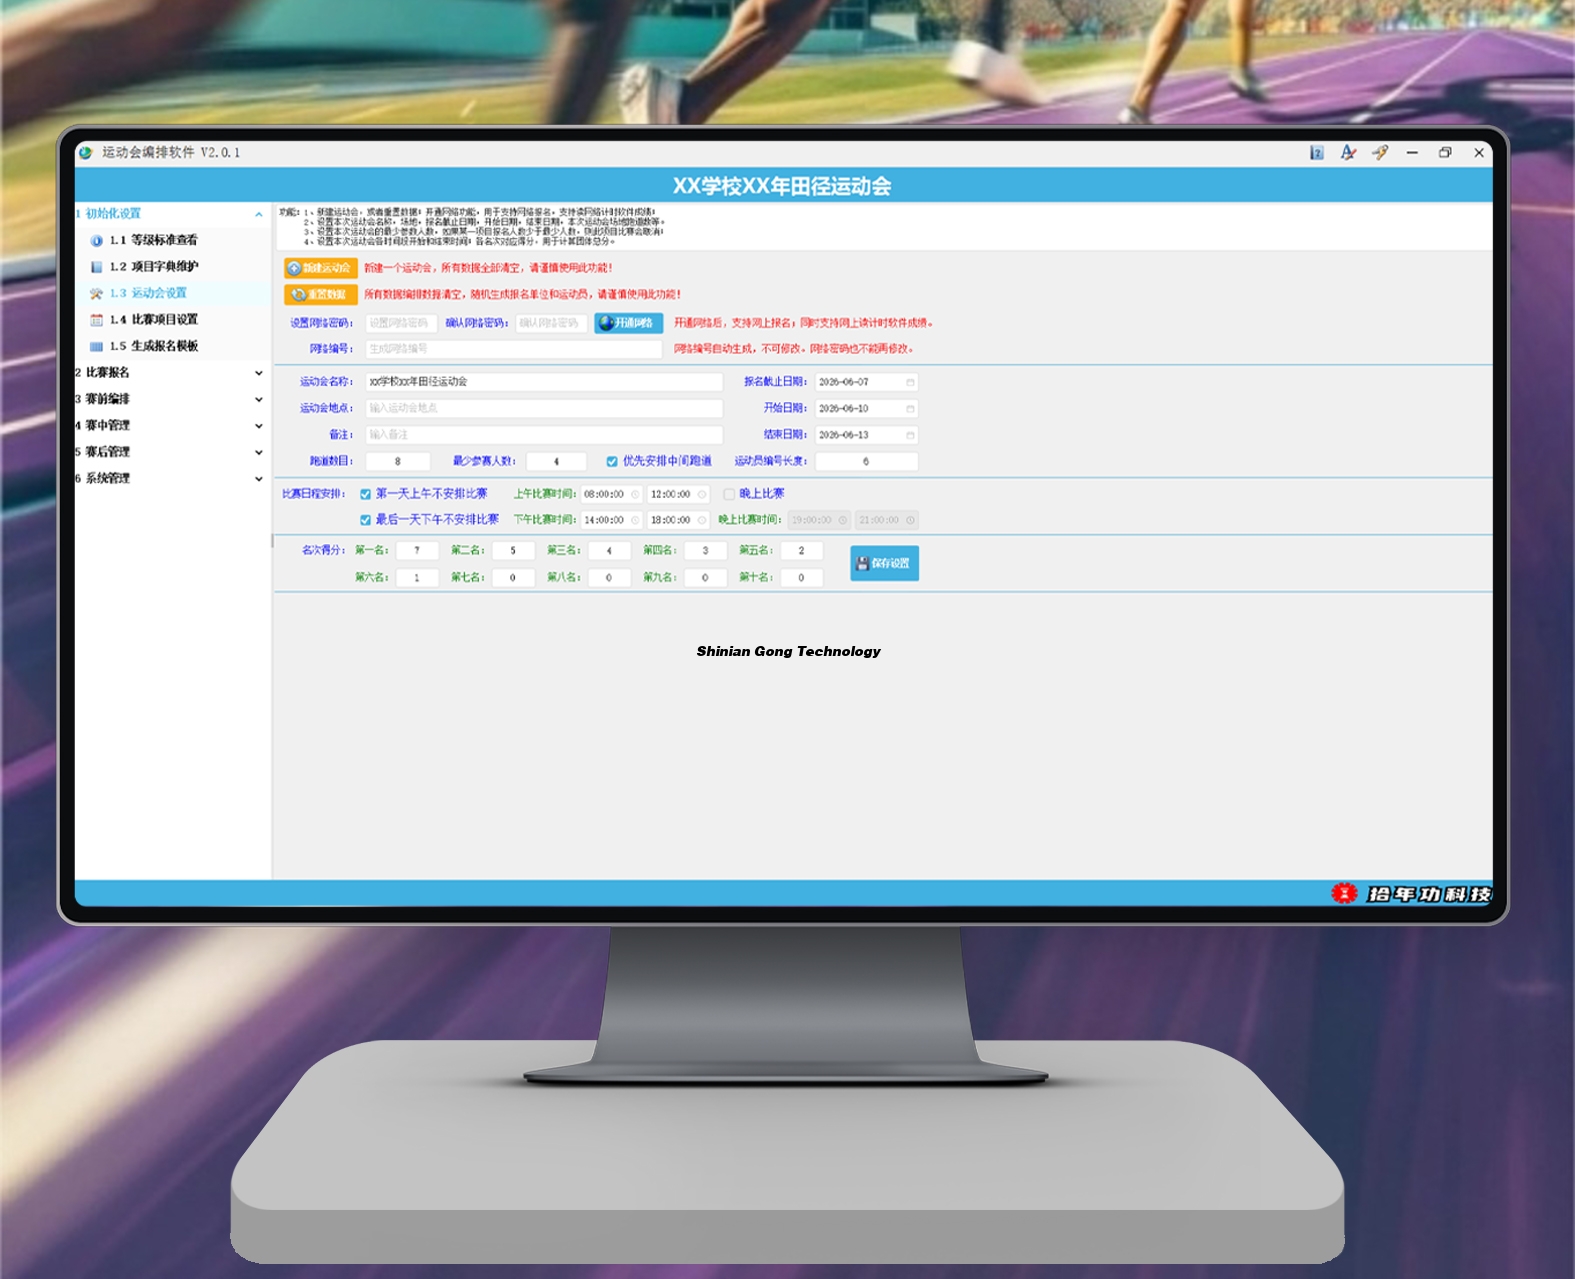Click the font style icon in the title bar
Screen dimensions: 1575x1279
1348,153
